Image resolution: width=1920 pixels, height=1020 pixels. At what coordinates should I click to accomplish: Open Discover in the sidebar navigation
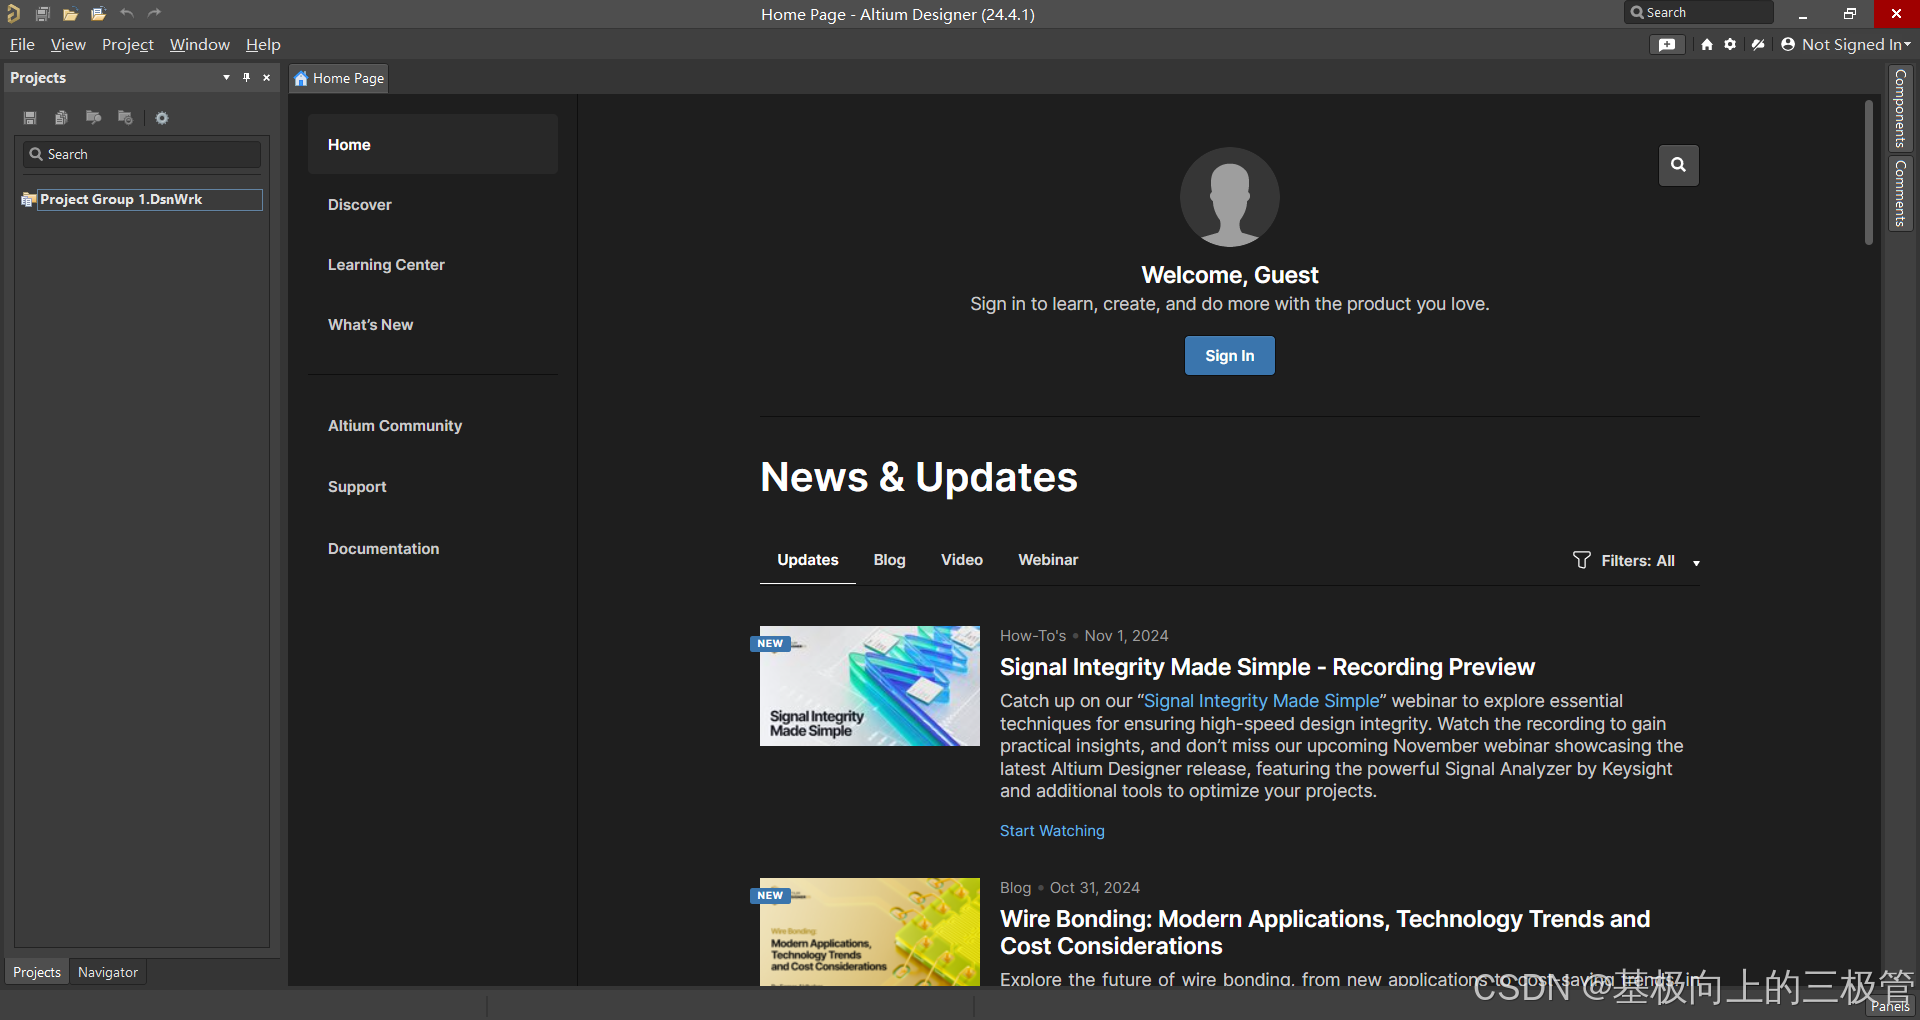tap(359, 205)
